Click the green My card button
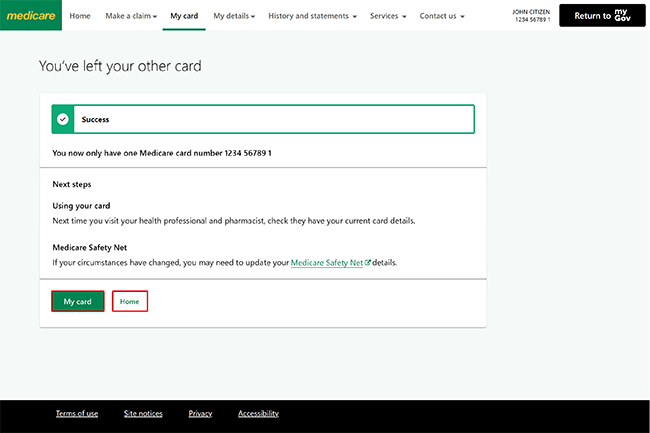The width and height of the screenshot is (650, 433). point(78,301)
